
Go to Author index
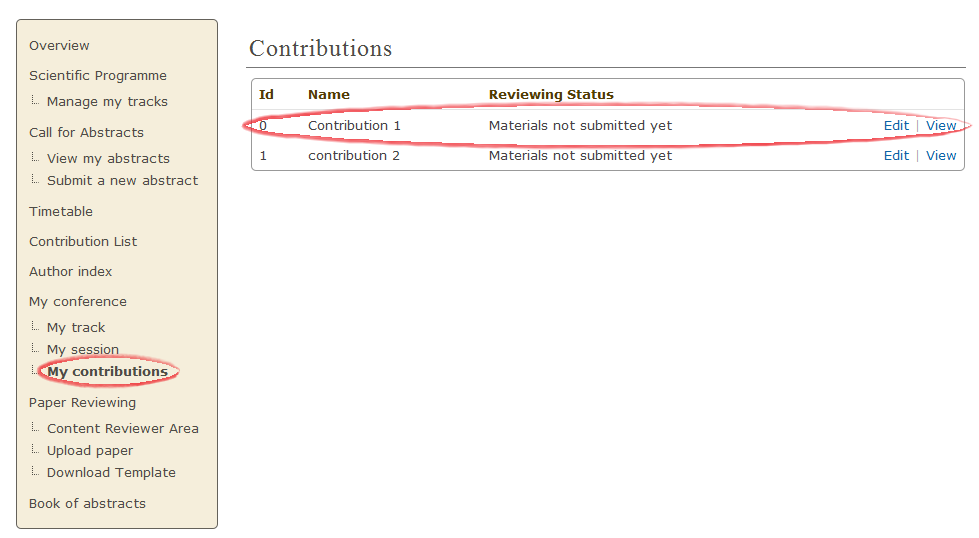click(71, 271)
